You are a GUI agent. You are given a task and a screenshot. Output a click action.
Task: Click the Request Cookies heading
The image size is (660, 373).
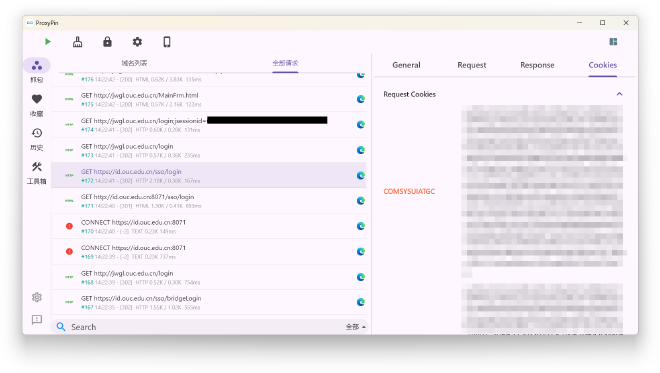pyautogui.click(x=410, y=94)
